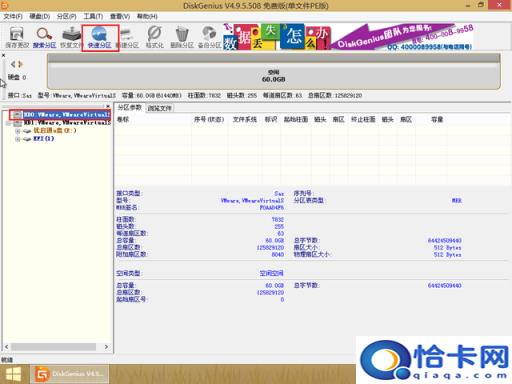Open the Partition (分区) menu

[x=66, y=16]
